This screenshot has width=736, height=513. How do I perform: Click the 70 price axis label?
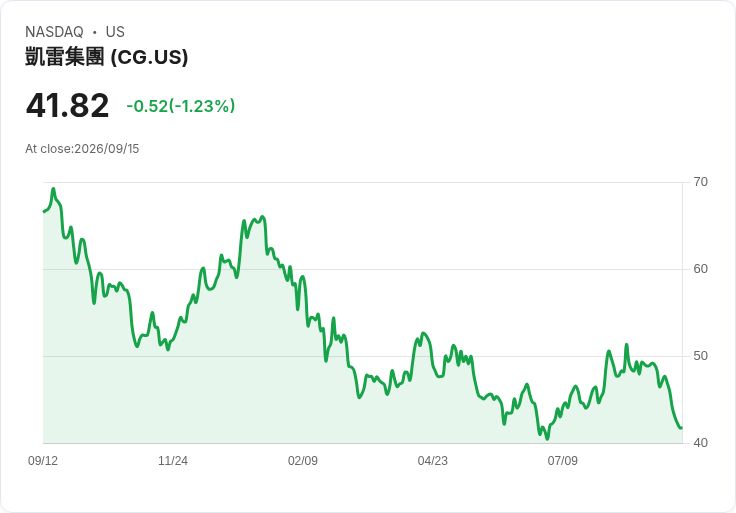[x=700, y=182]
